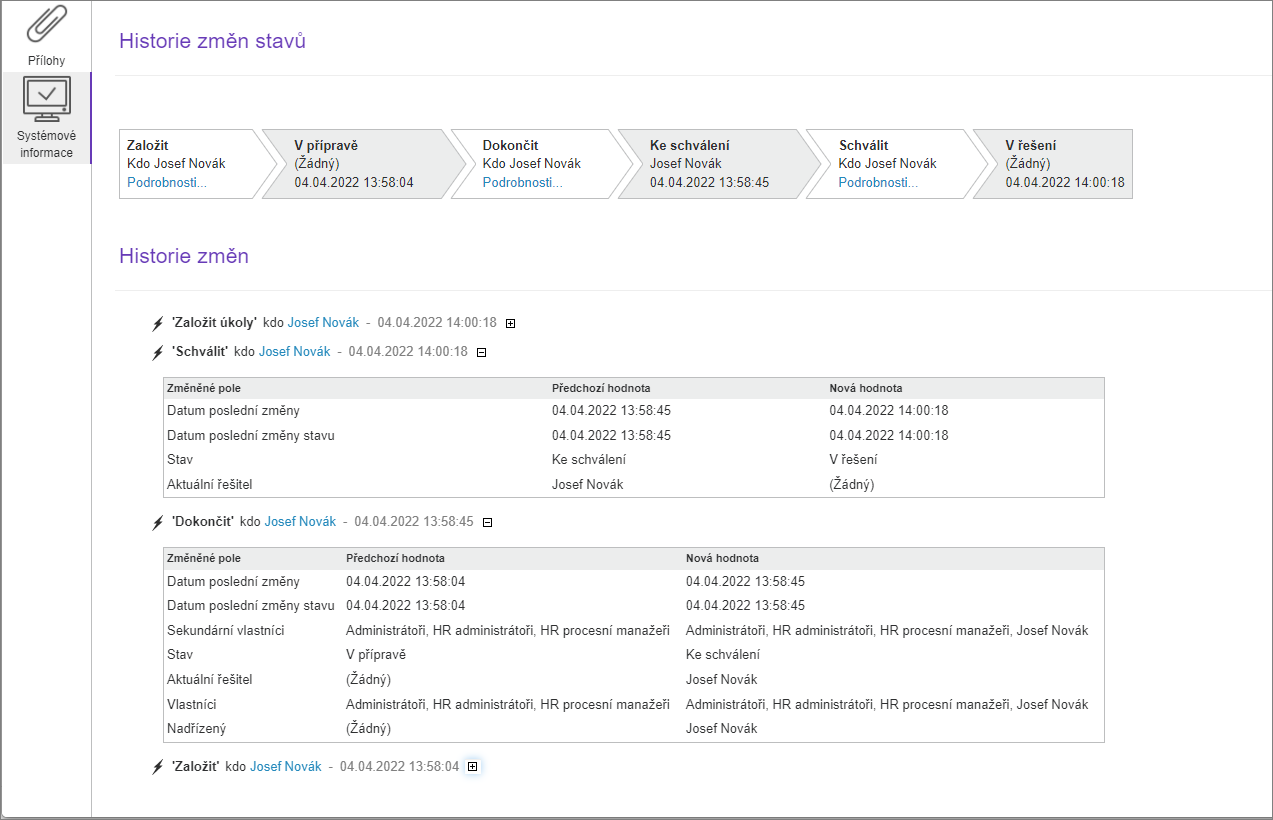Click new Stav value 'V řešení' in Schválit table
Screen dimensions: 1273x820
[852, 460]
